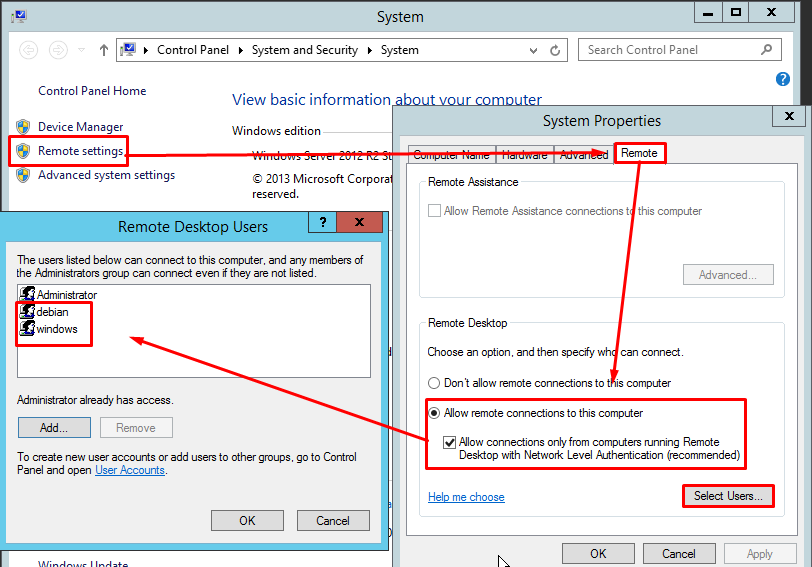Viewport: 812px width, 567px height.
Task: Expand the address bar history dropdown
Action: click(x=533, y=50)
